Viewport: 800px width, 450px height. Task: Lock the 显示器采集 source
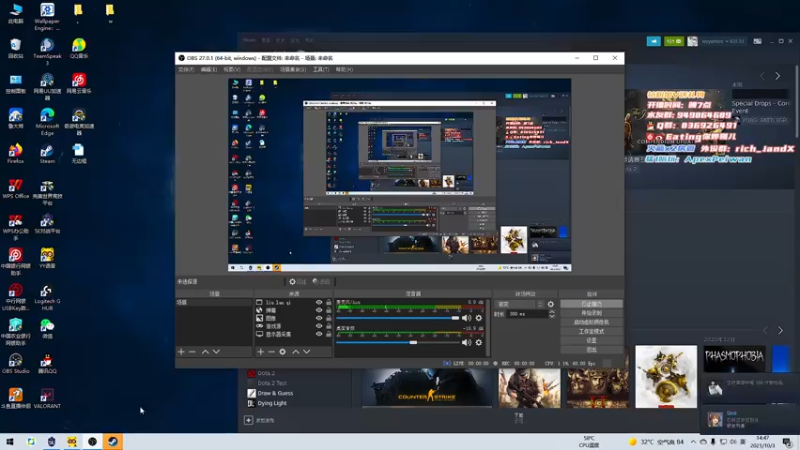click(329, 334)
